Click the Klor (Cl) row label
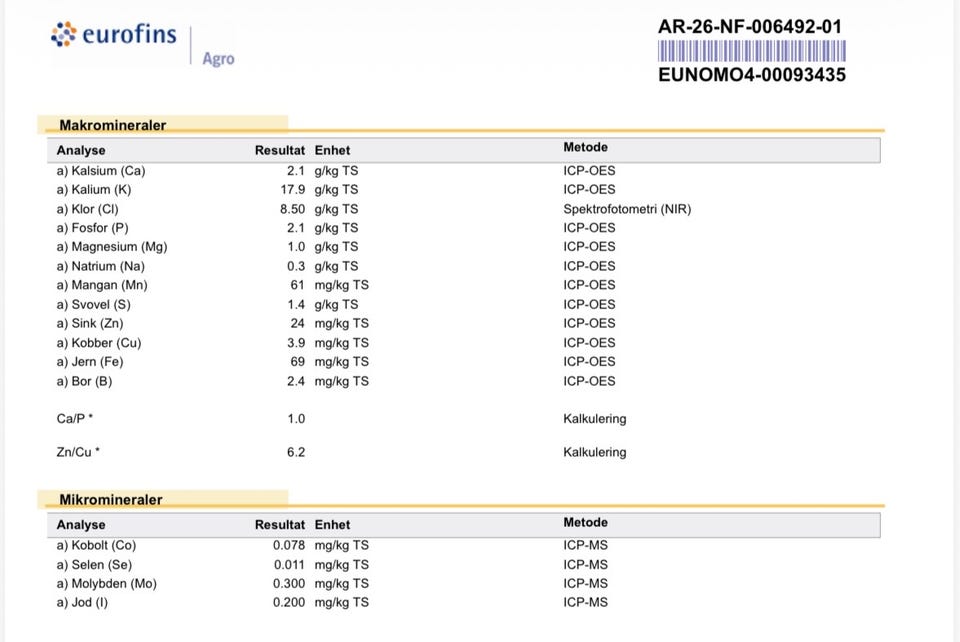The width and height of the screenshot is (960, 642). (x=88, y=209)
